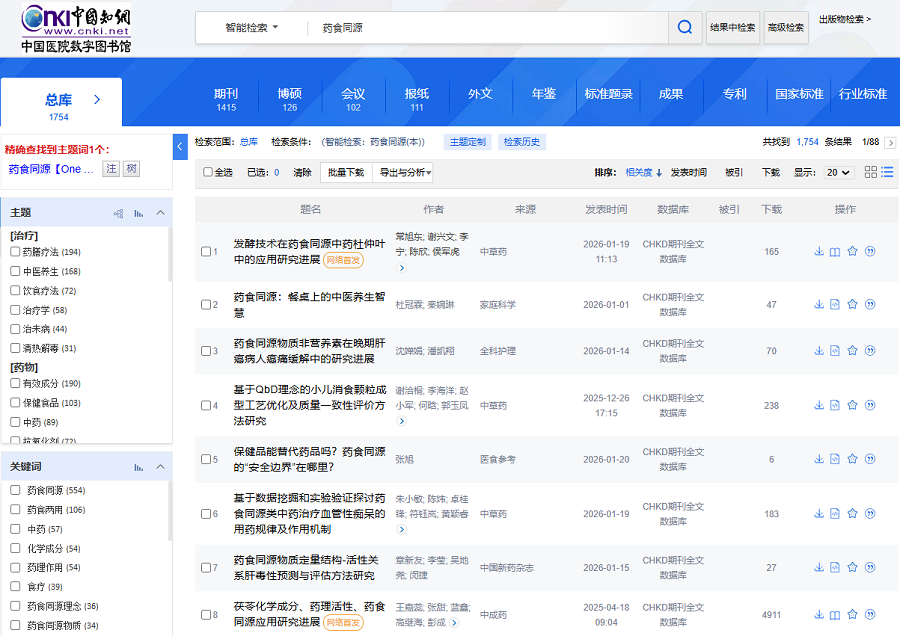Open online reading (book icon) for first result

pyautogui.click(x=835, y=252)
